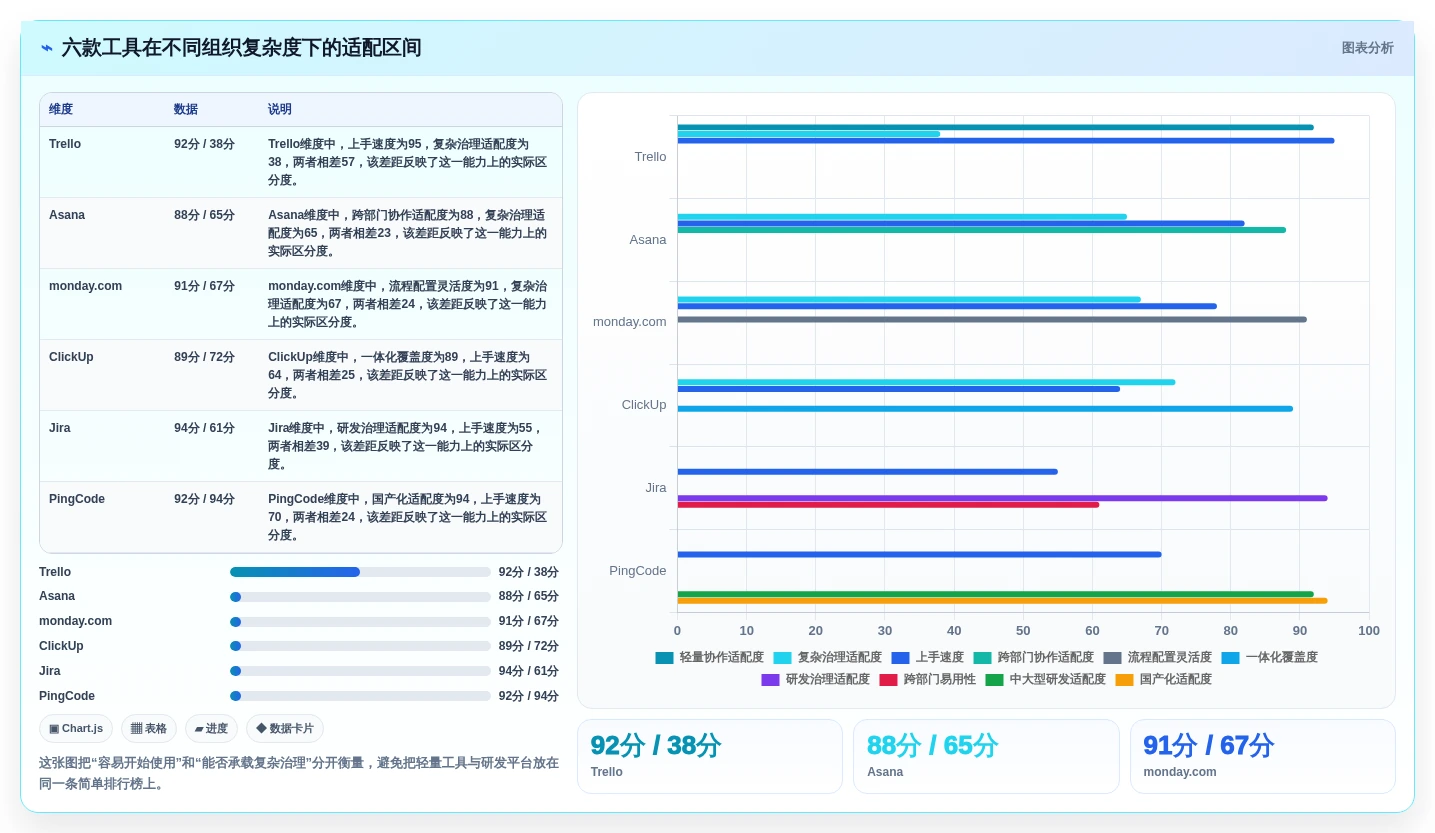
Task: Click the Trello progress bar
Action: (360, 572)
